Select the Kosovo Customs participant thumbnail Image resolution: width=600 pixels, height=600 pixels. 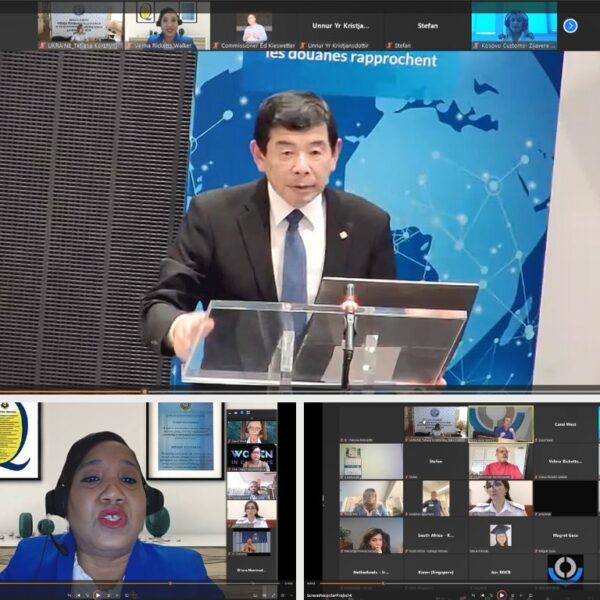[514, 26]
